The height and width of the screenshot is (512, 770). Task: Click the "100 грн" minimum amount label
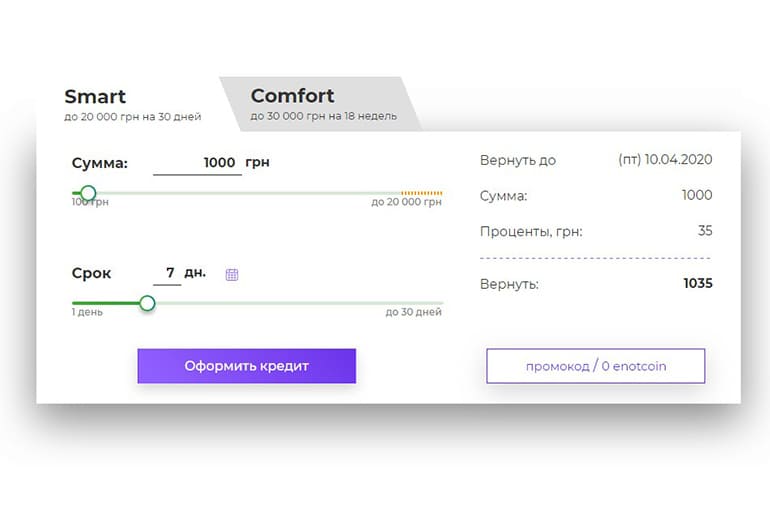tap(90, 202)
